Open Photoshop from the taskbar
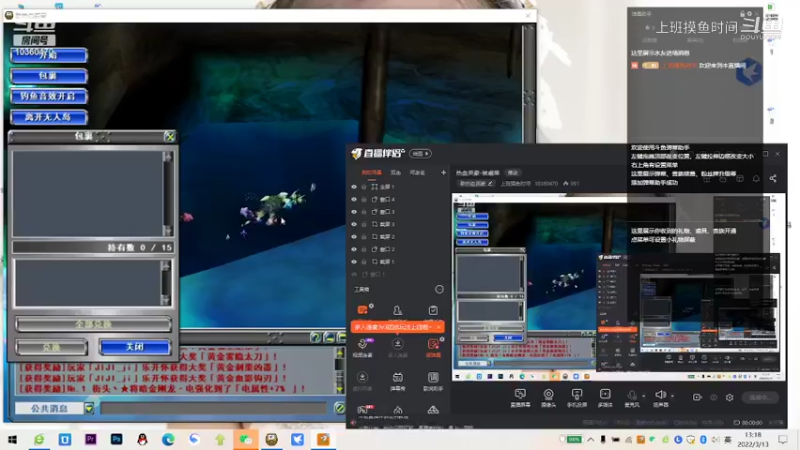This screenshot has width=800, height=450. point(116,439)
